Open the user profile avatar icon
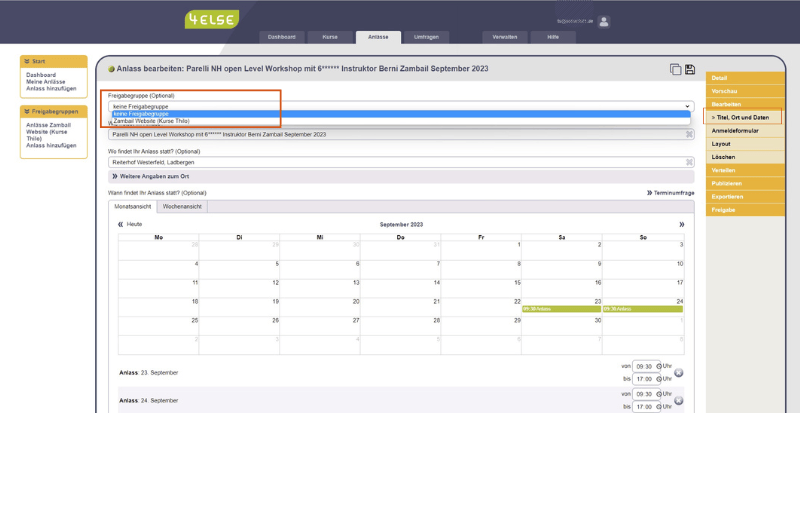This screenshot has height=530, width=800. pos(604,21)
